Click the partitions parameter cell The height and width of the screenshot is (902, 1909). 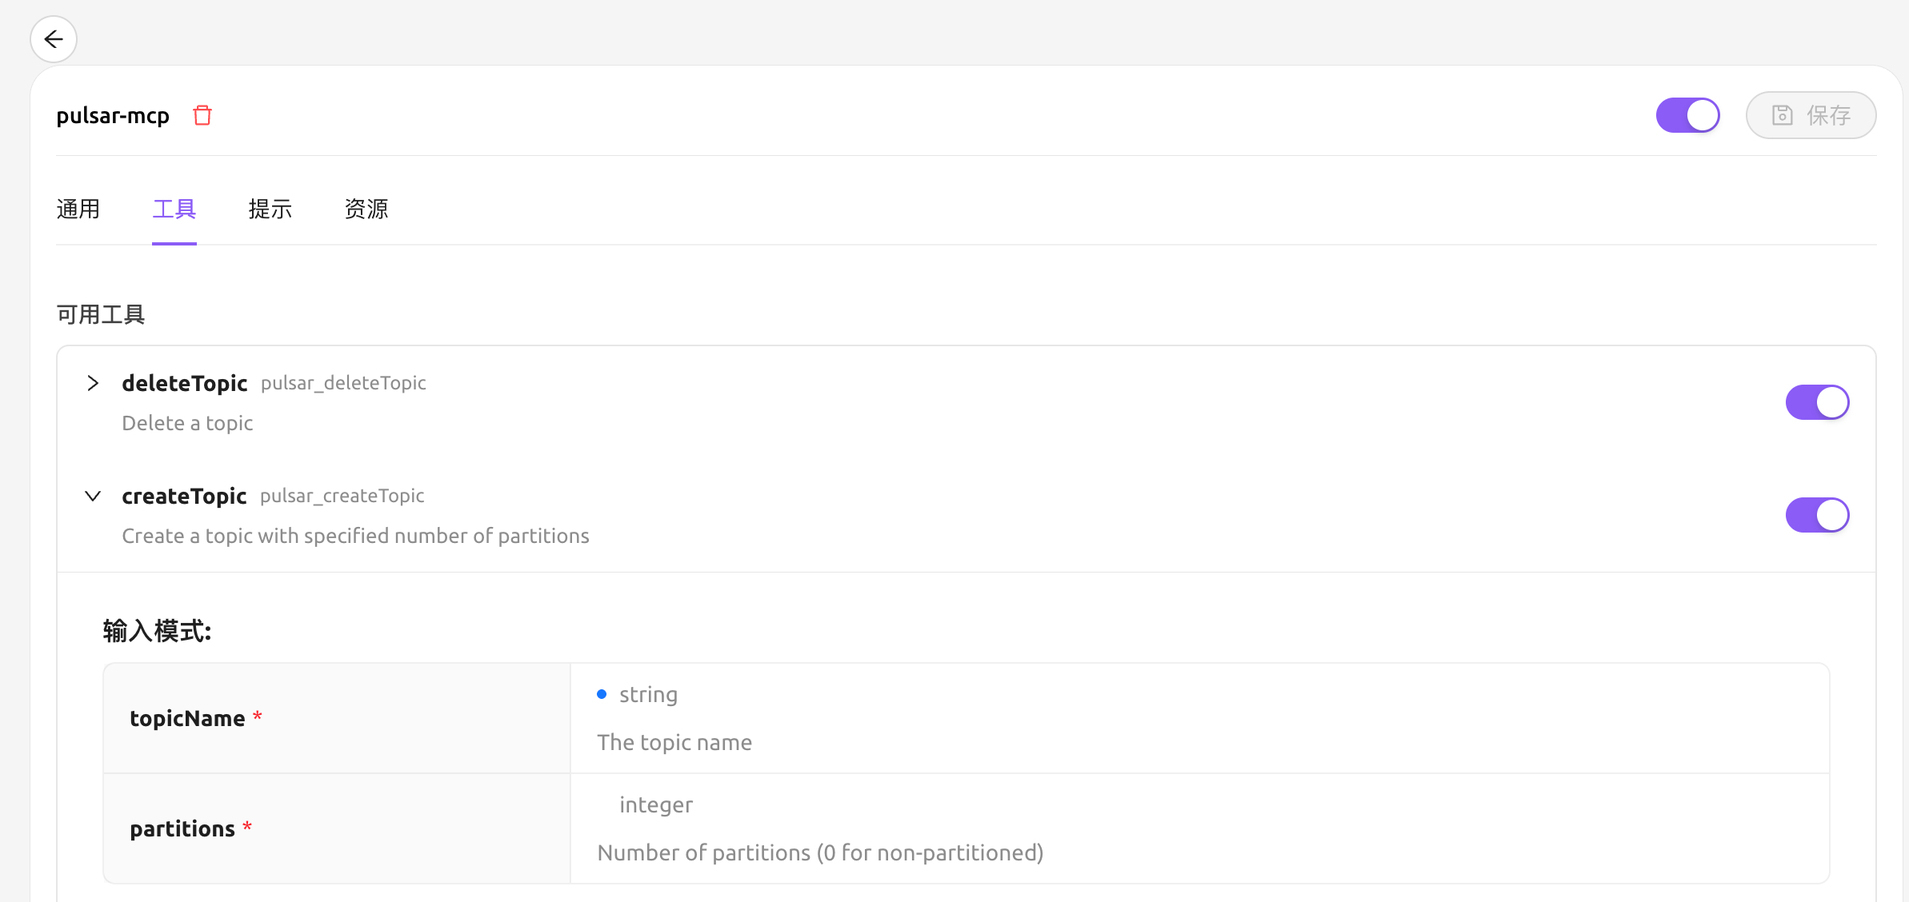(x=337, y=828)
